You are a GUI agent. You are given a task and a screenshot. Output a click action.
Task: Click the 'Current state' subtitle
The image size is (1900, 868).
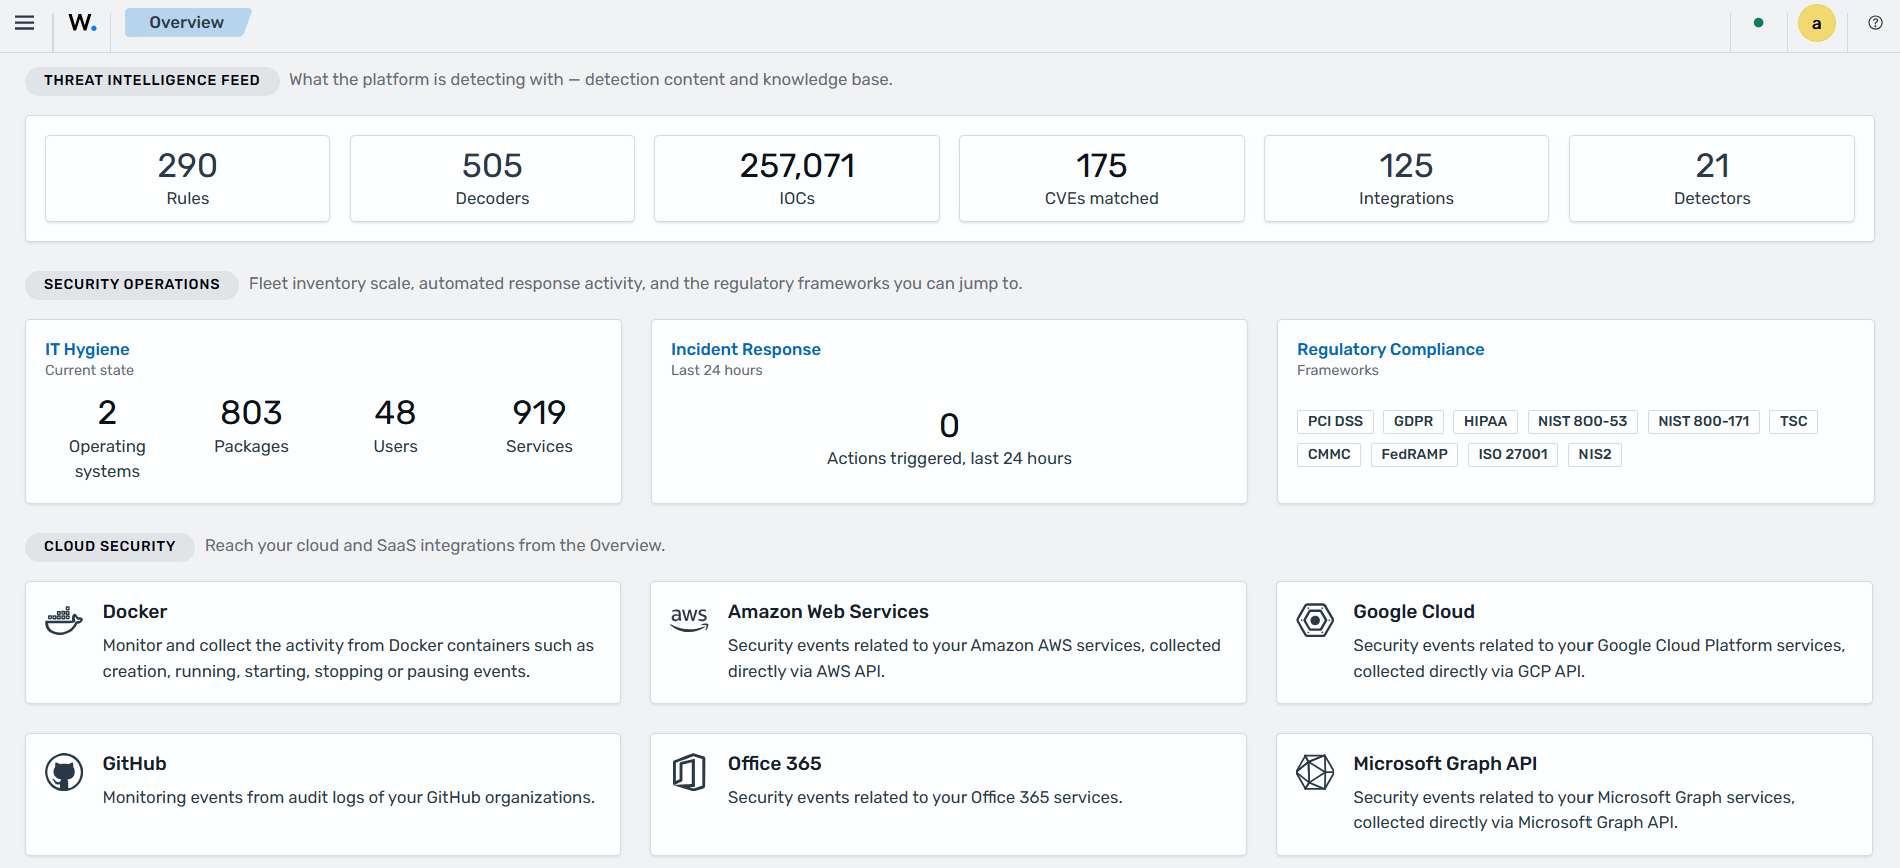coord(89,370)
